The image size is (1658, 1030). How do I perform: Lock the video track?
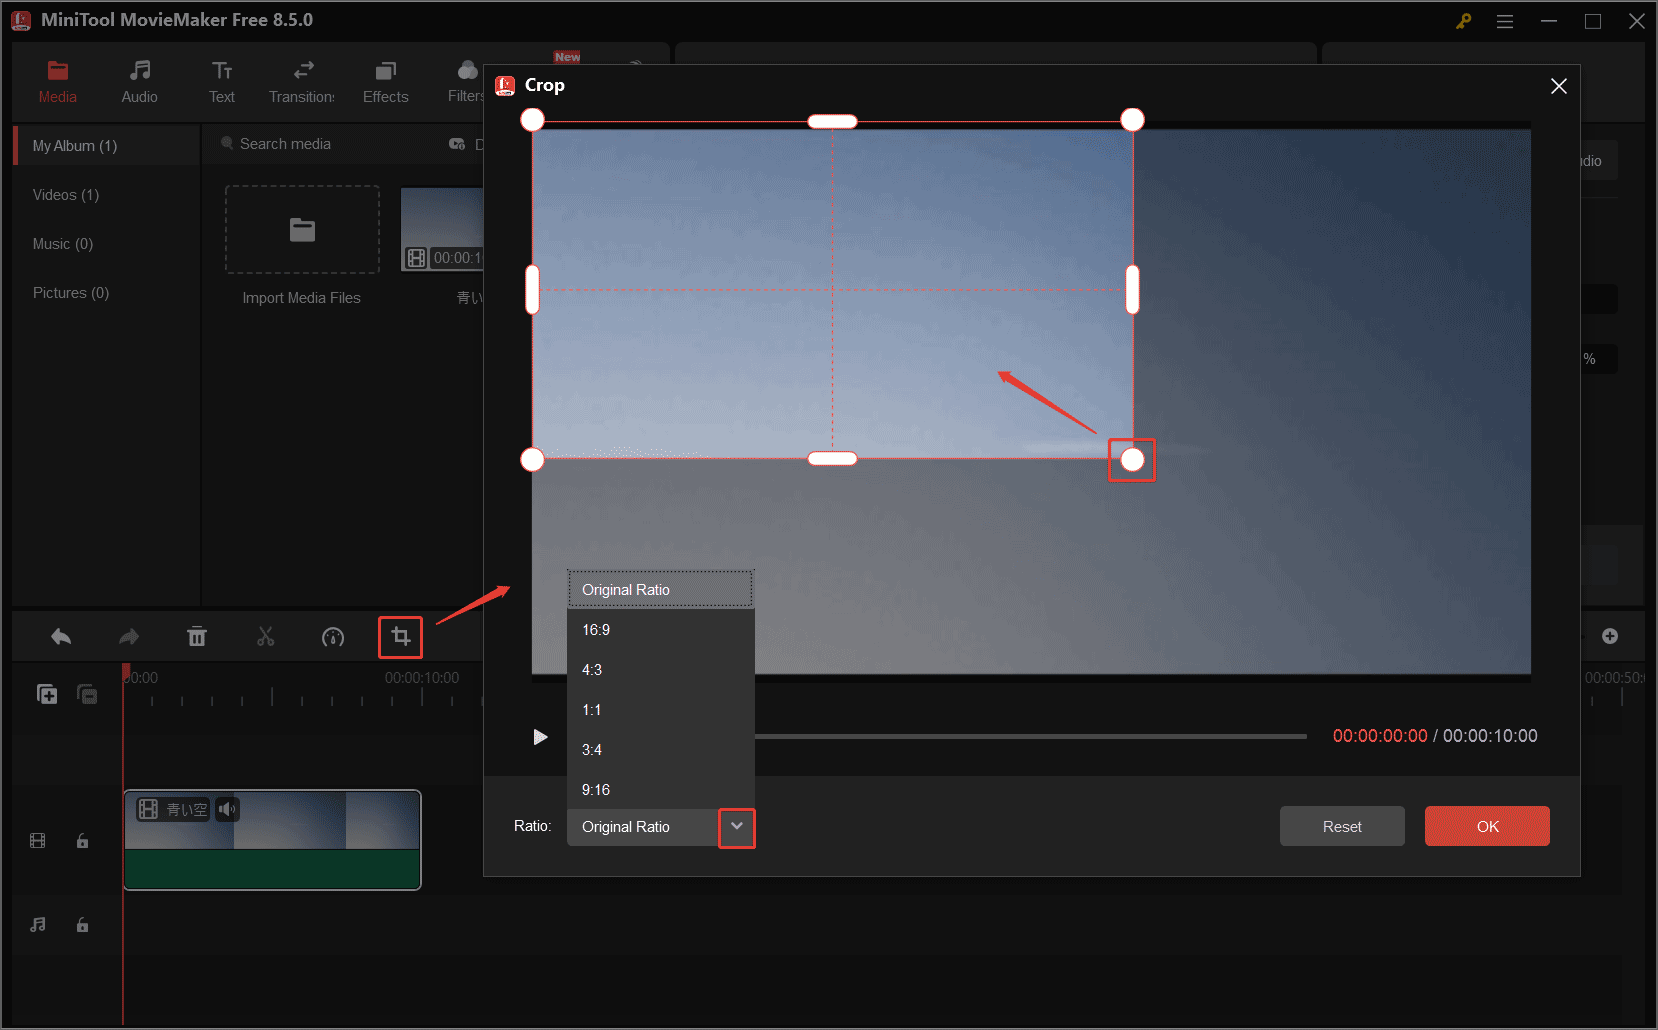[x=82, y=841]
